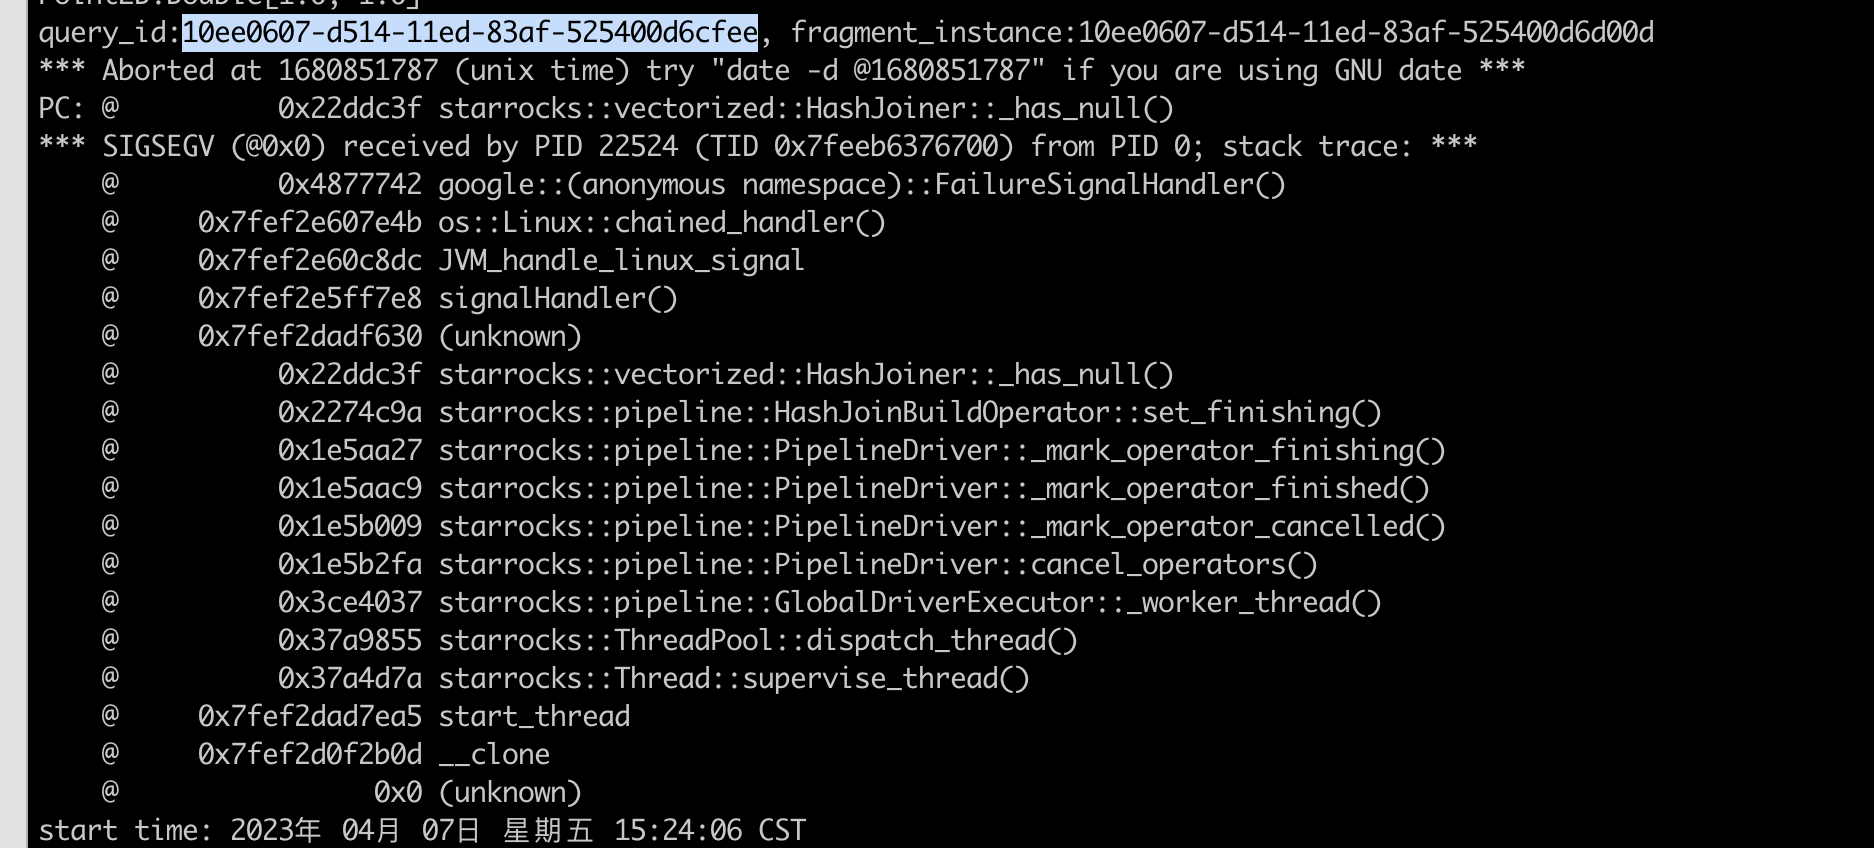1874x848 pixels.
Task: Click the start time 15:24:06 CST line
Action: [422, 831]
